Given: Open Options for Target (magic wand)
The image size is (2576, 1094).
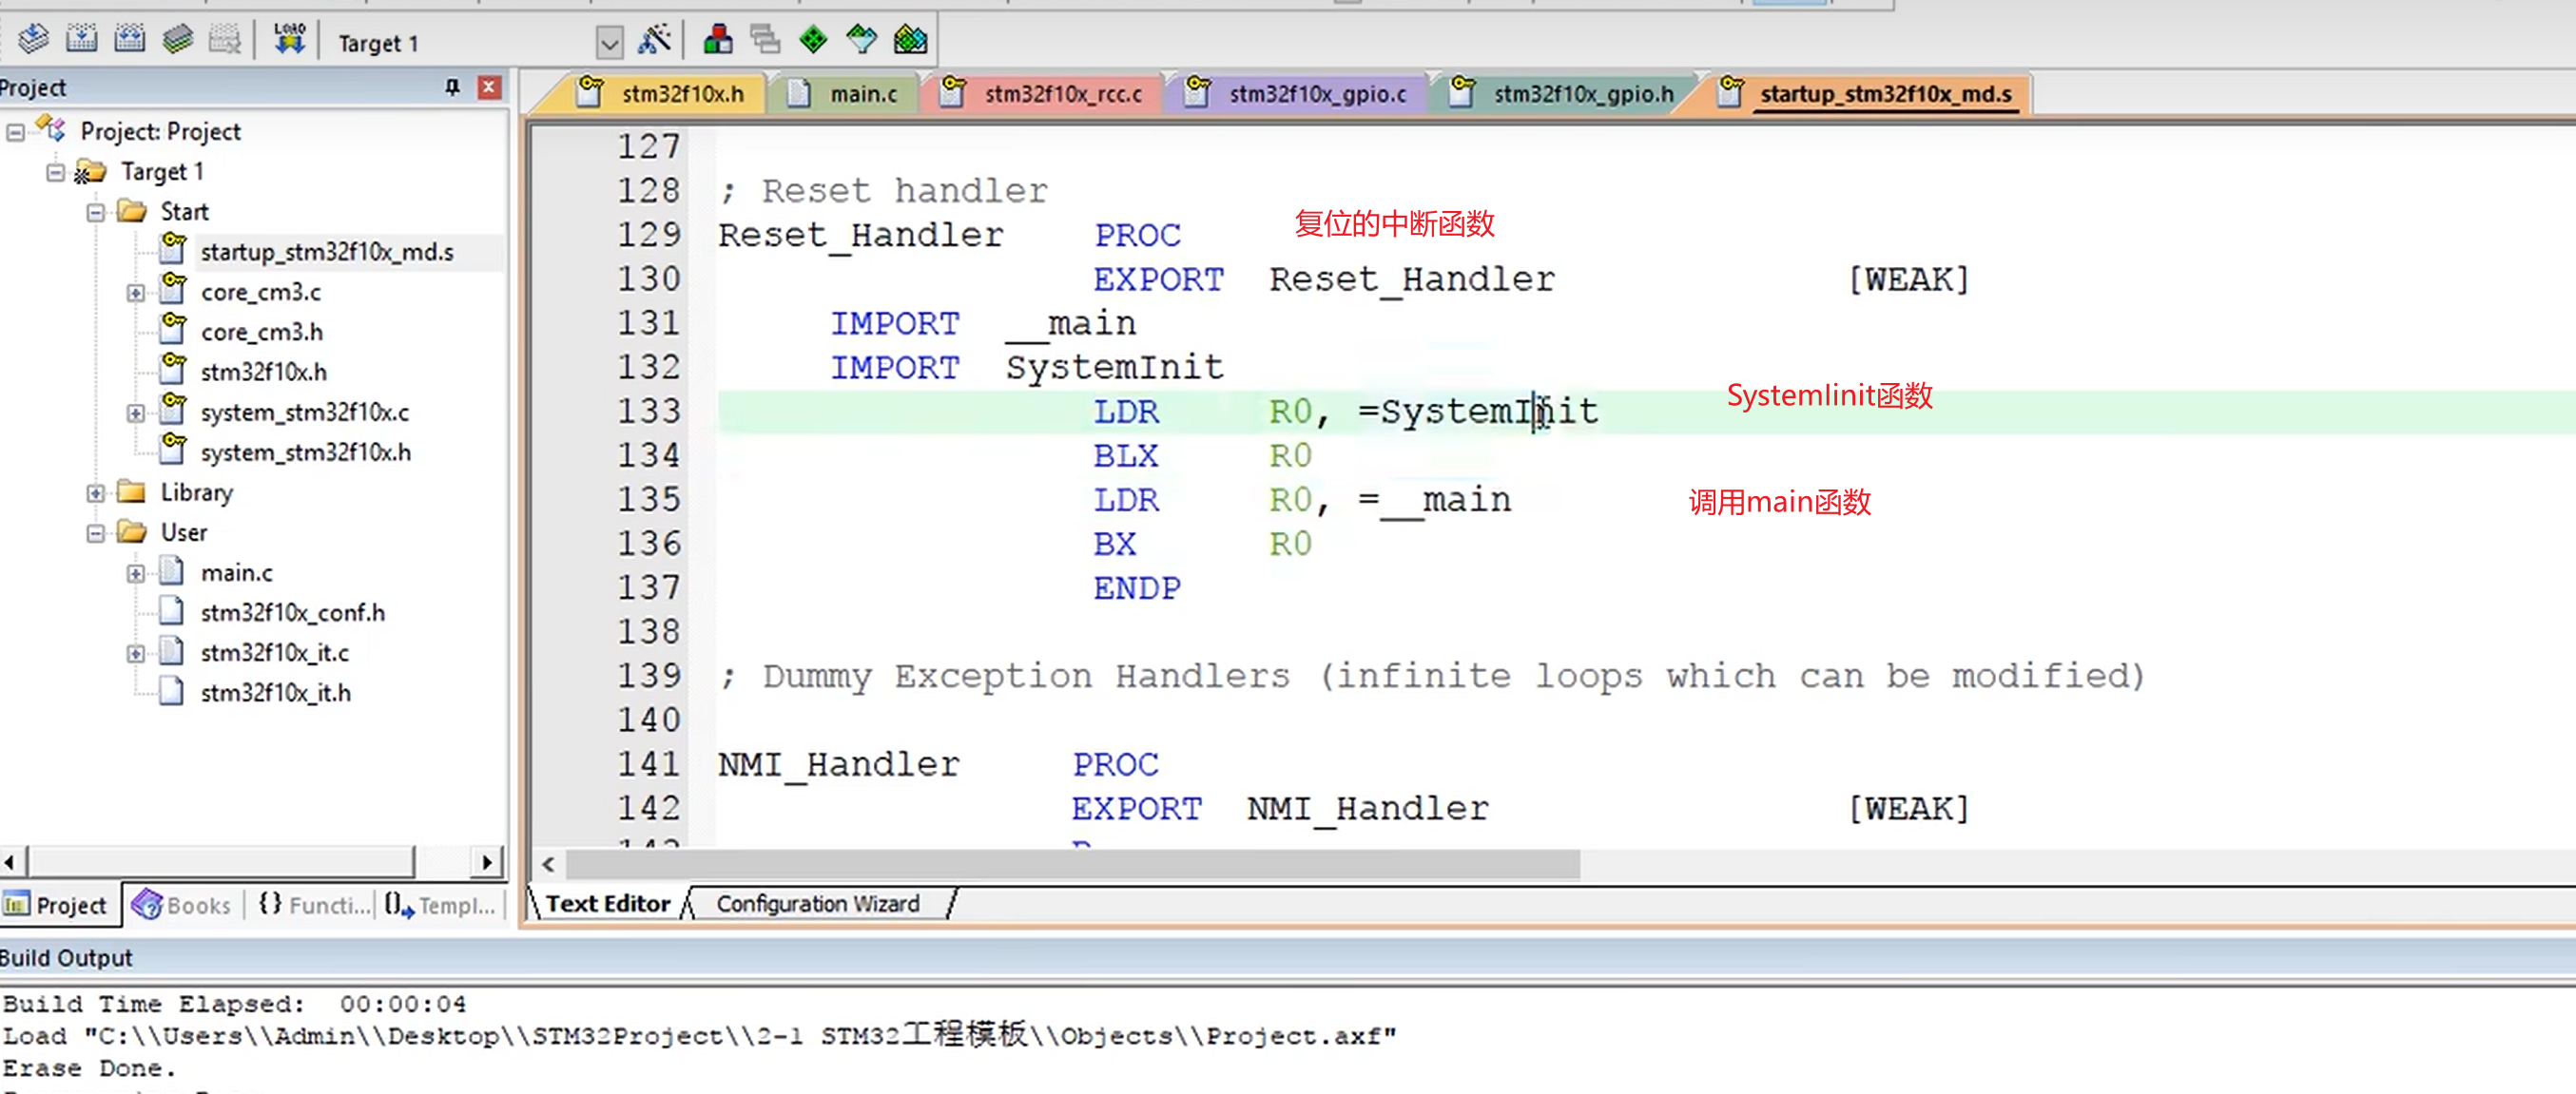Looking at the screenshot, I should tap(655, 40).
